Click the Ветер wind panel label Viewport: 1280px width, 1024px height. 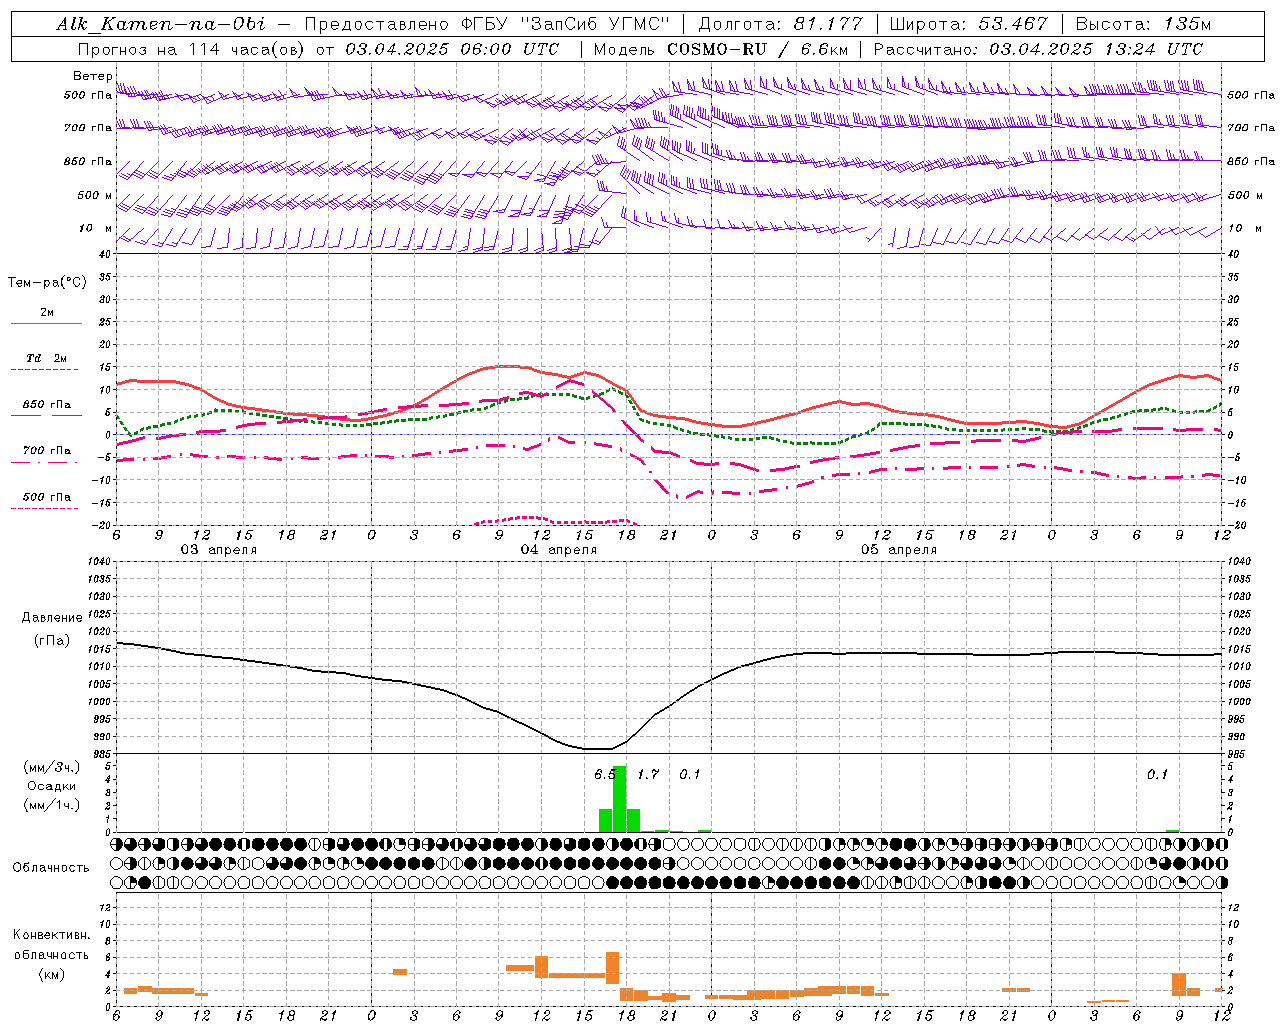pos(93,76)
